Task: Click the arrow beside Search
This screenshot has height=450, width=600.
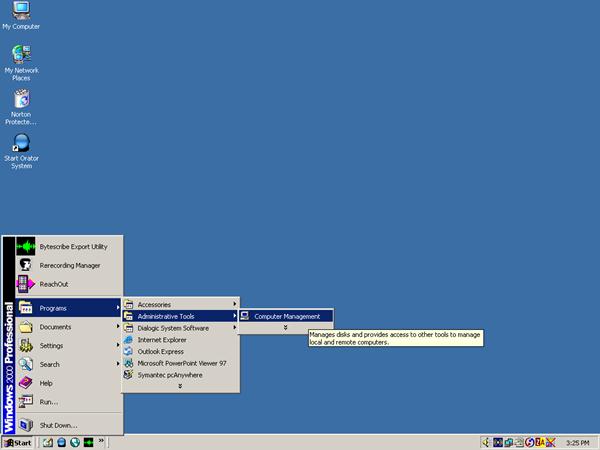Action: pyautogui.click(x=117, y=364)
